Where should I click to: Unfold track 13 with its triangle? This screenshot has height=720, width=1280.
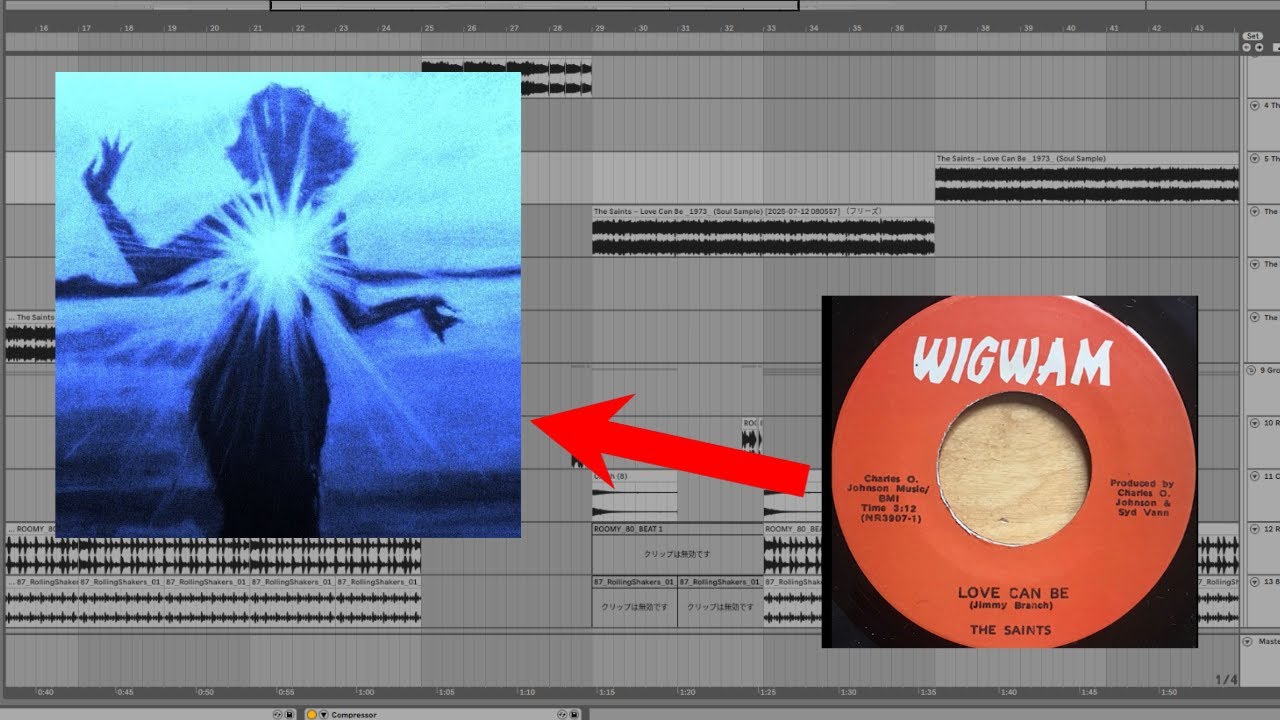click(x=1254, y=581)
